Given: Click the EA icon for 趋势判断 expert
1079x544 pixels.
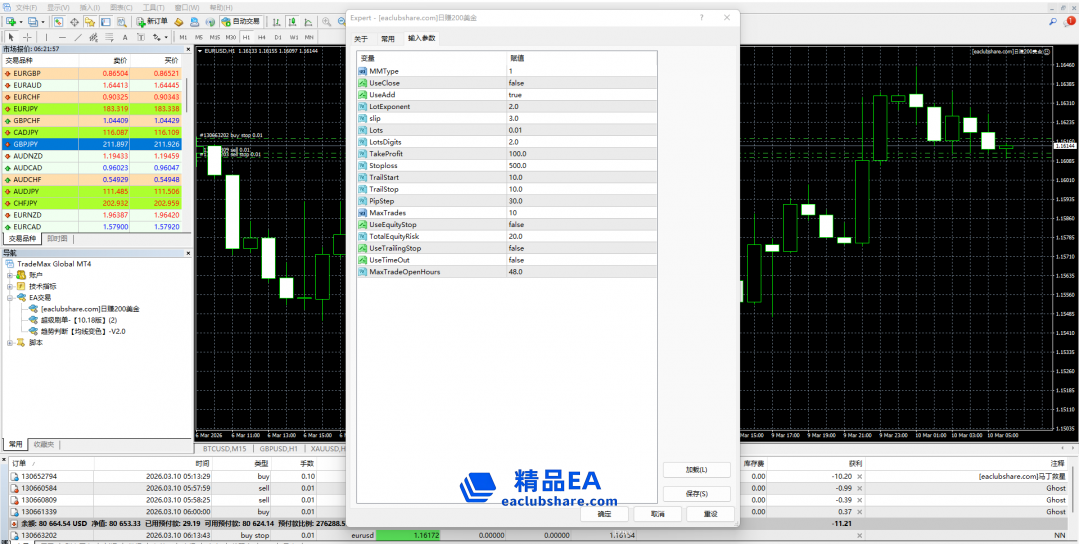Looking at the screenshot, I should point(34,331).
